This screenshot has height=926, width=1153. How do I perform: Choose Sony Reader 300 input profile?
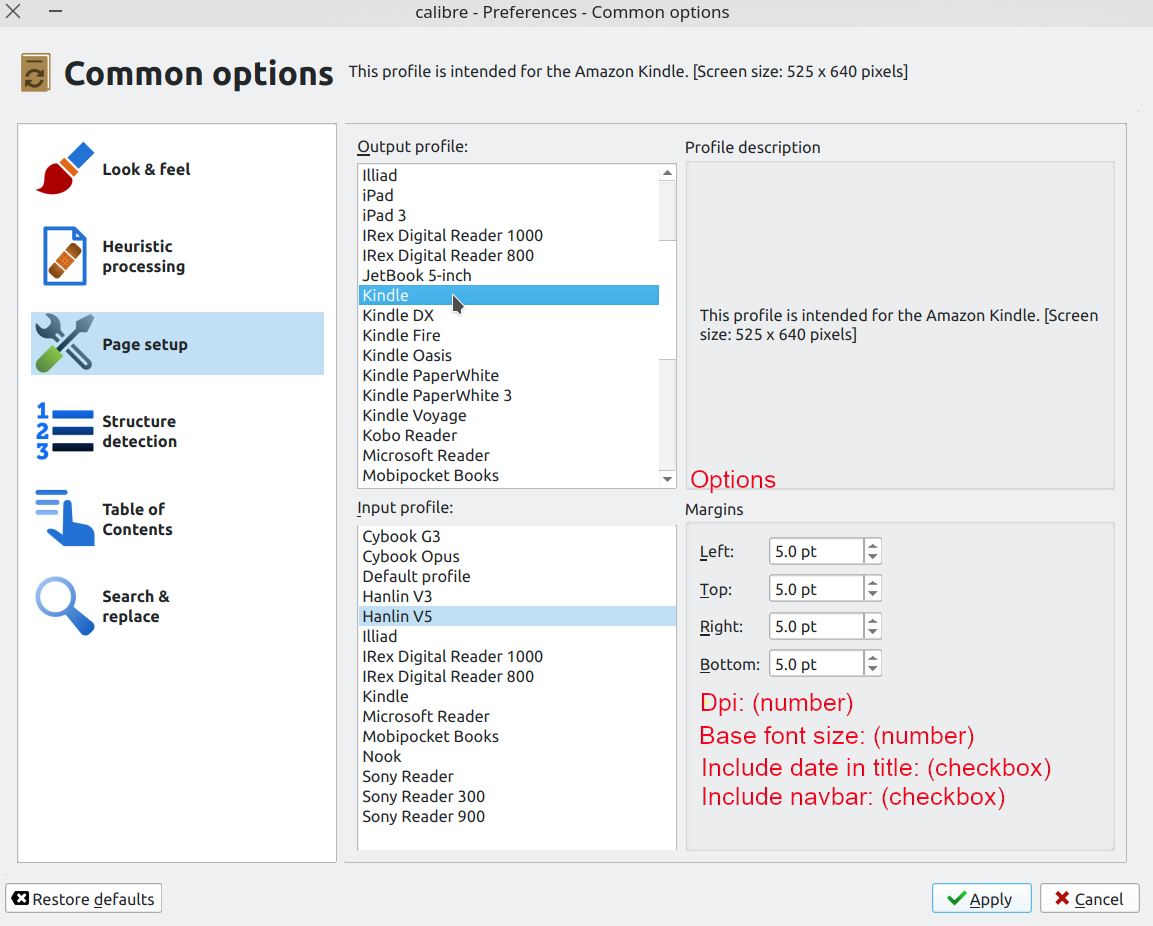pos(424,796)
